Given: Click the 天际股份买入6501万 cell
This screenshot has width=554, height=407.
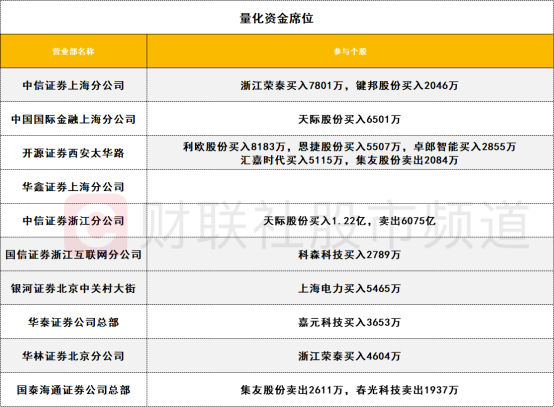Looking at the screenshot, I should click(349, 119).
